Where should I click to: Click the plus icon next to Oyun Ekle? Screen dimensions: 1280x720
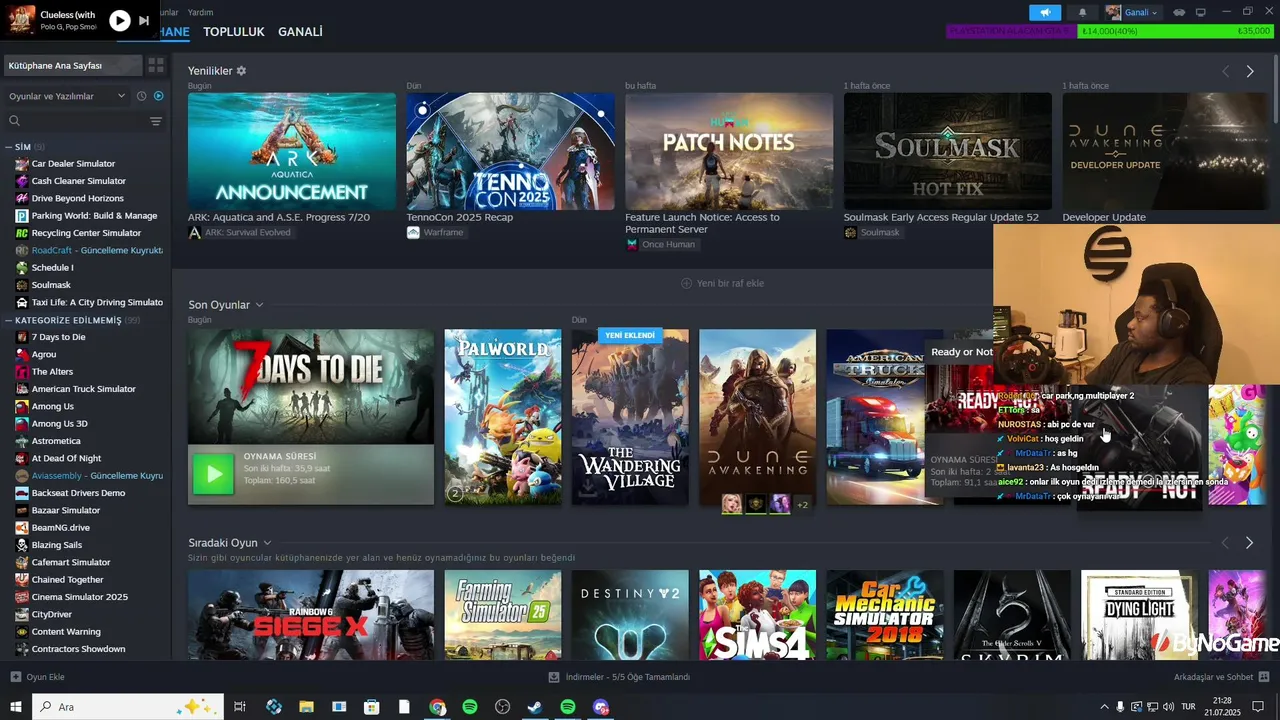[15, 677]
